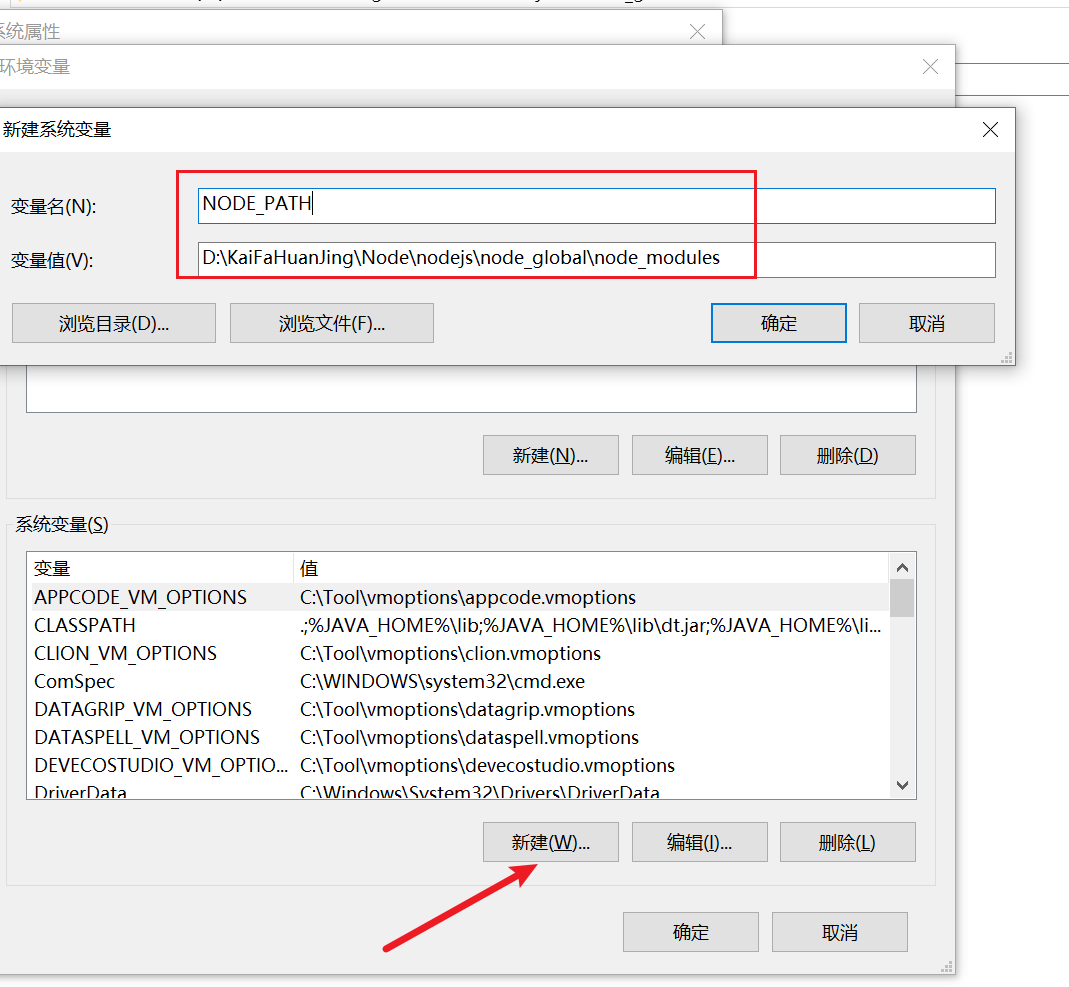Select the DATASPELL_VM_OPTIONS row

pos(459,737)
